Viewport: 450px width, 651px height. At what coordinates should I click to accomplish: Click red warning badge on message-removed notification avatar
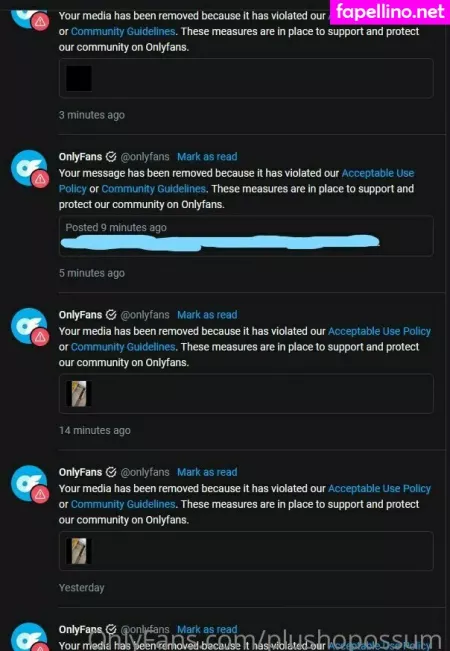[40, 179]
